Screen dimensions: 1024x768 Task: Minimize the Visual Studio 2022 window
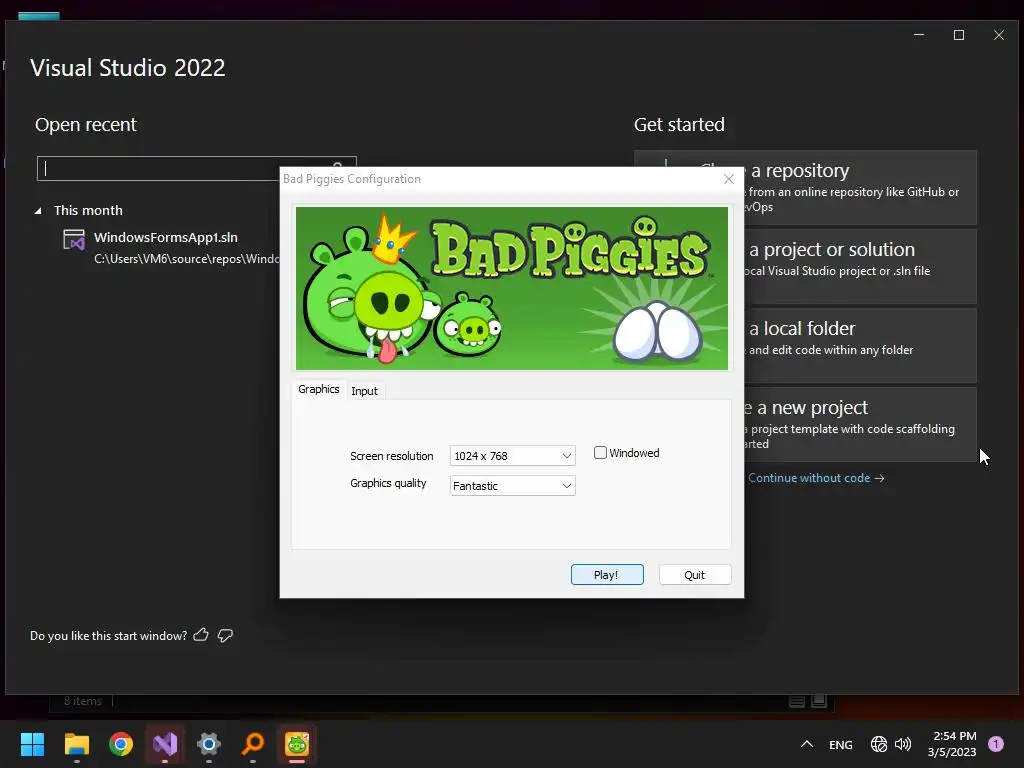click(919, 35)
